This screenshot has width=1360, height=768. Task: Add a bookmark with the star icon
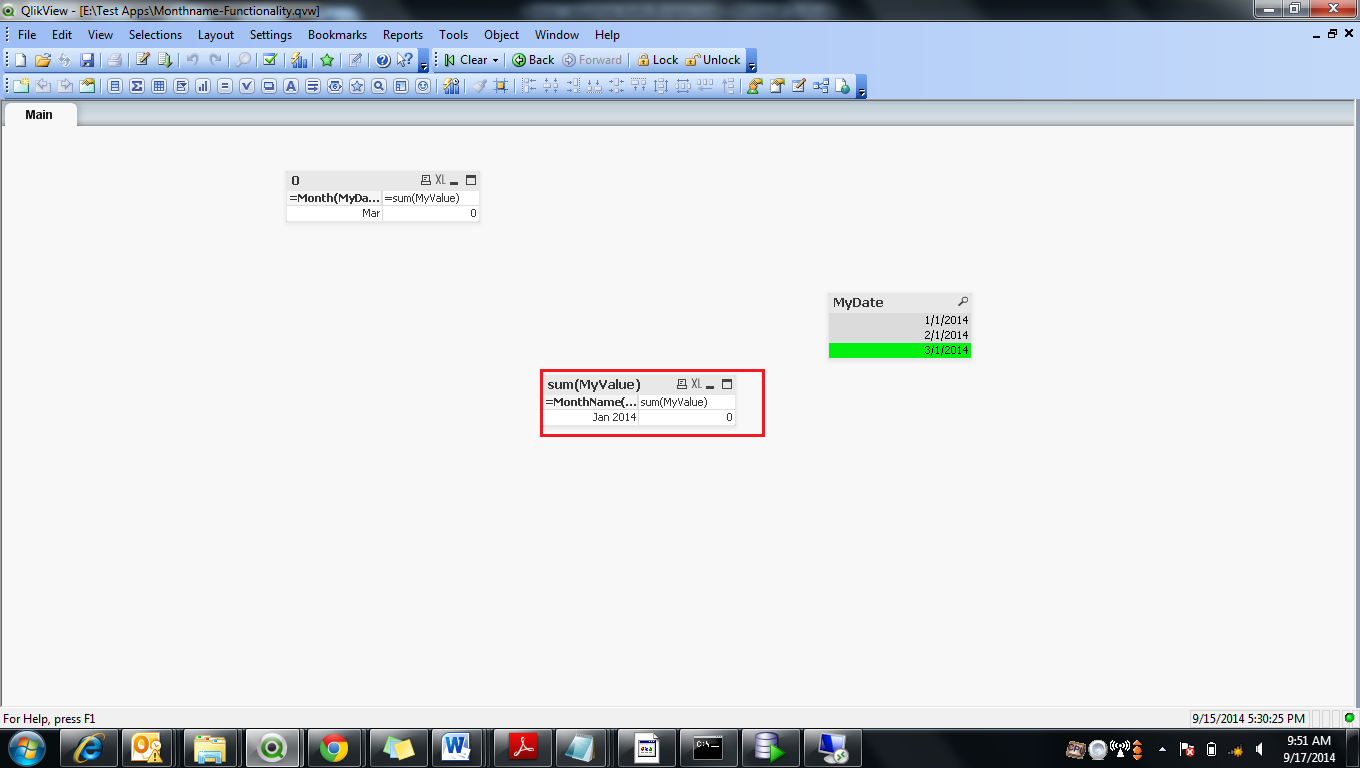[327, 60]
